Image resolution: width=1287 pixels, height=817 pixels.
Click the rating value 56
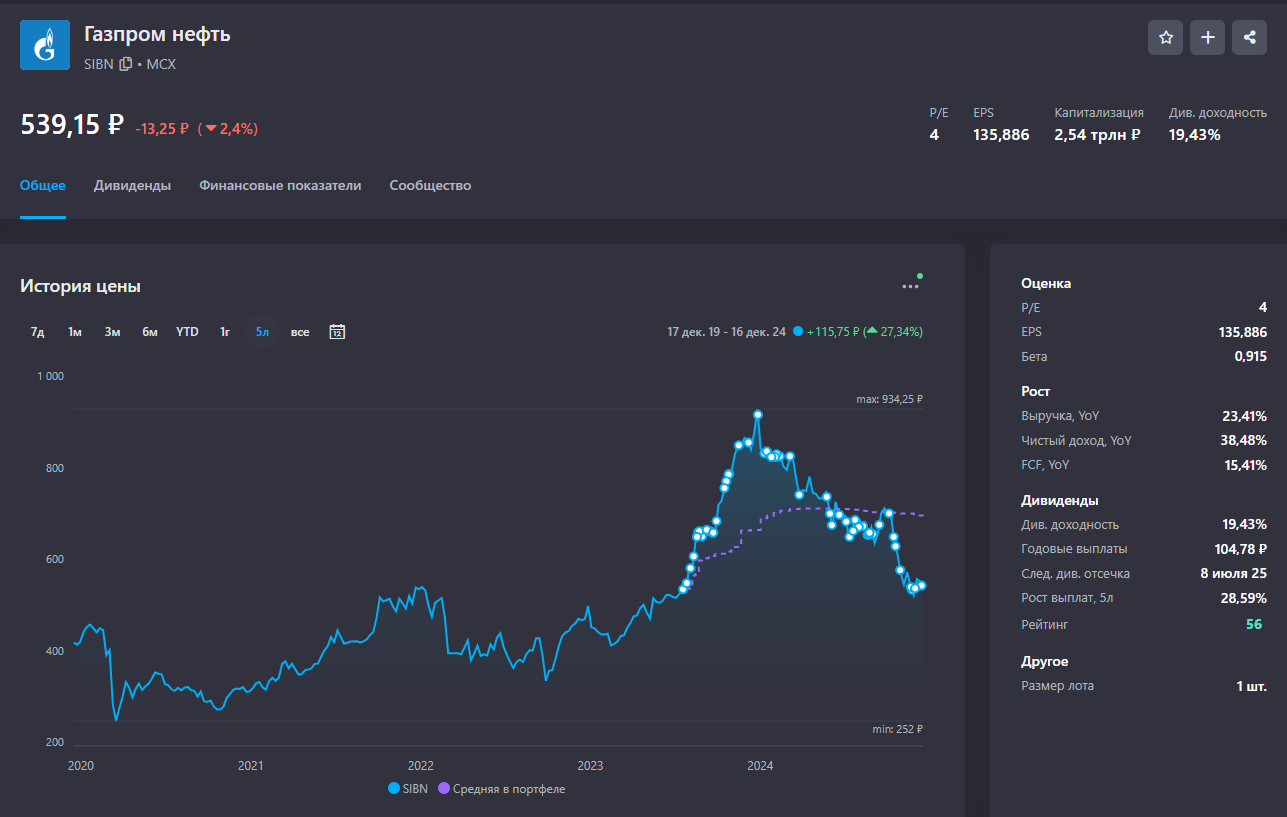pyautogui.click(x=1253, y=624)
